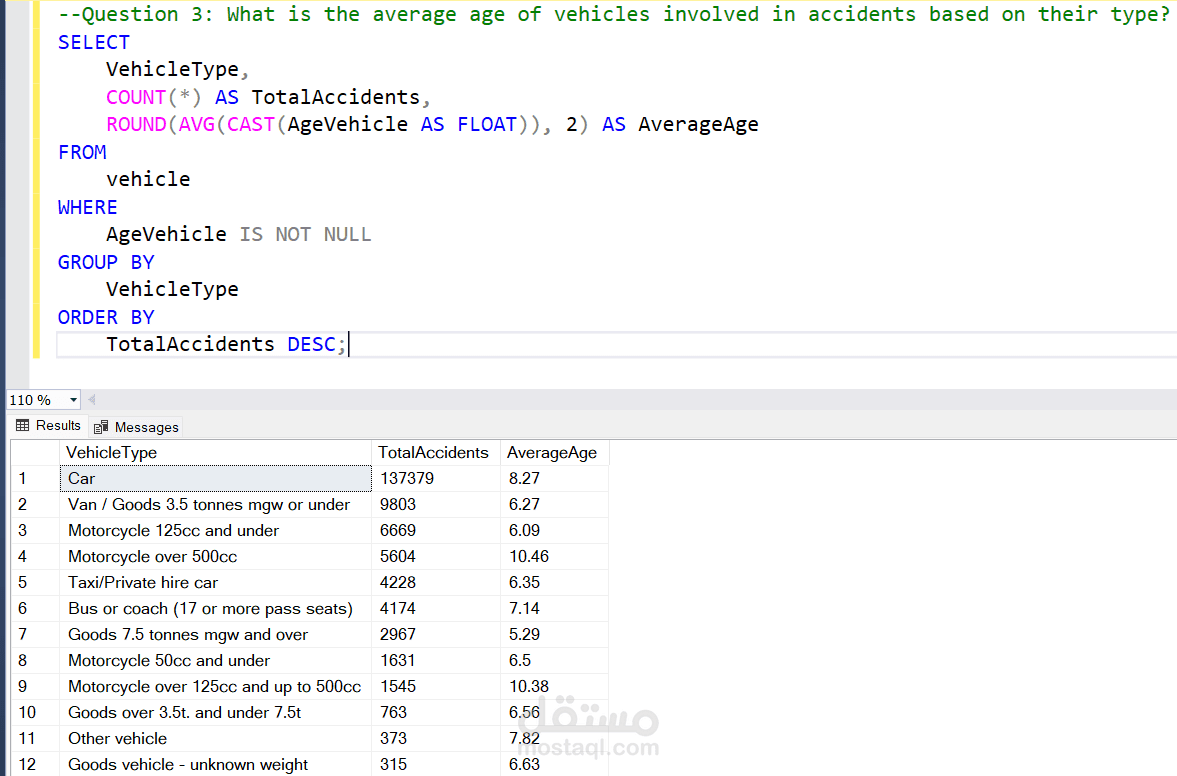Click TotalAccidents value 6669
The height and width of the screenshot is (776, 1177).
436,531
